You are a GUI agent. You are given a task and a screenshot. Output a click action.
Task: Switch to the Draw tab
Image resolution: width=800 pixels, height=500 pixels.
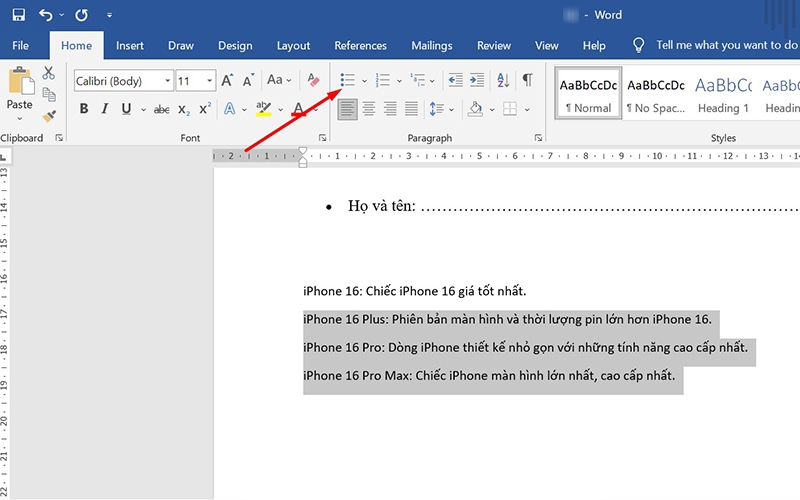point(181,45)
